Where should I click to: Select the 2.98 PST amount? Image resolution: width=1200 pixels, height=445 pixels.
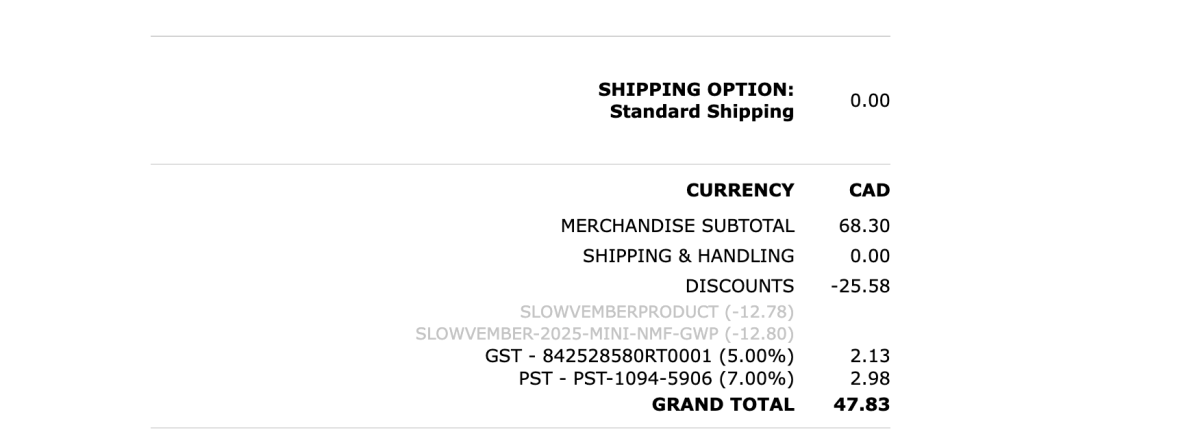pyautogui.click(x=871, y=378)
